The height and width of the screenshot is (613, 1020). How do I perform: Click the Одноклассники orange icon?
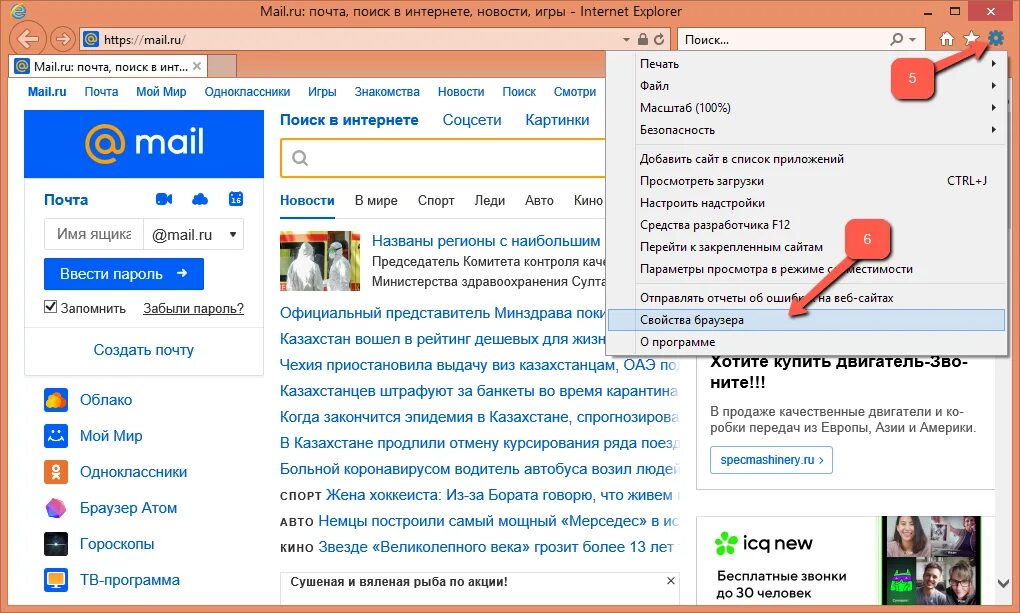56,472
